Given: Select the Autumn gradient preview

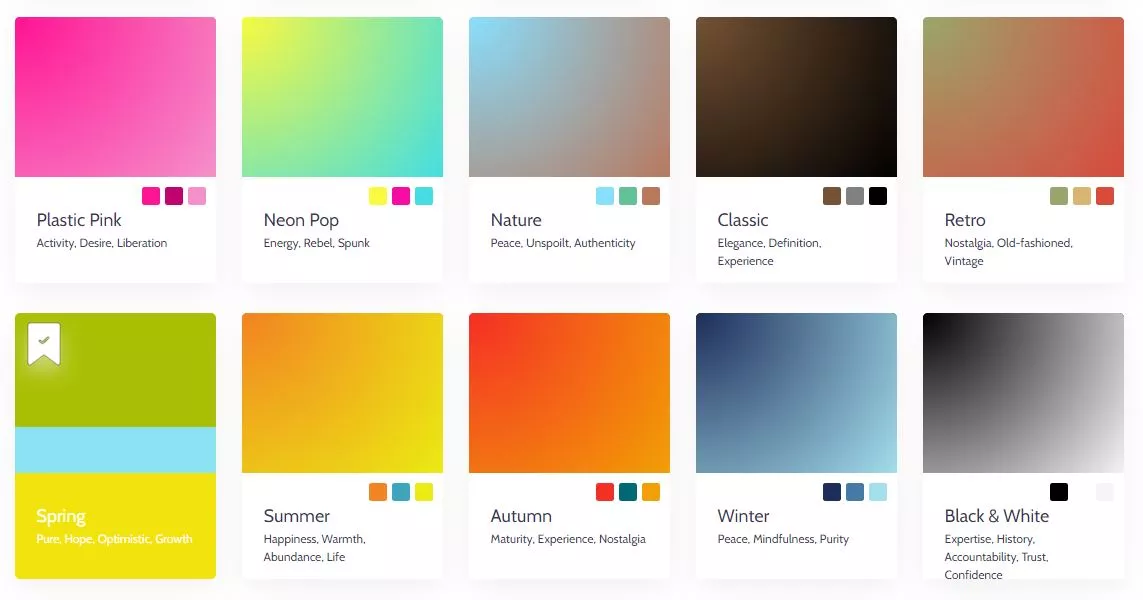Looking at the screenshot, I should 569,393.
